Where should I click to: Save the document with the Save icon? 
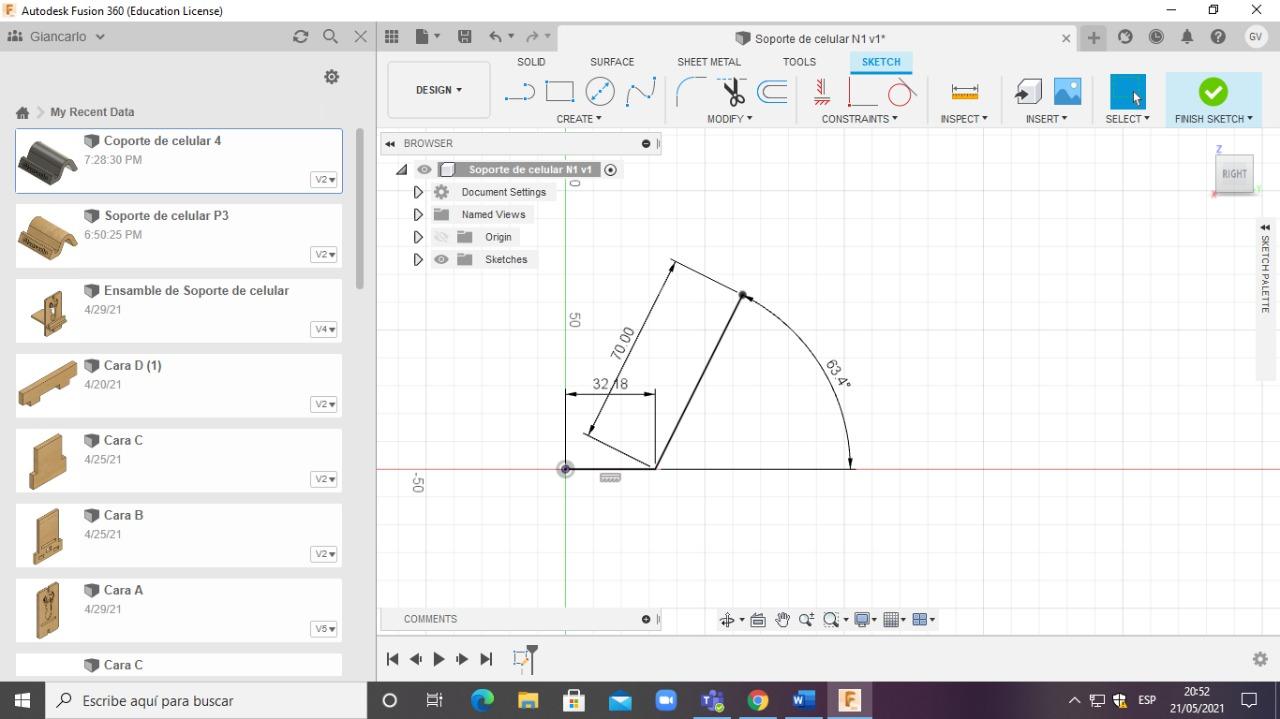click(x=464, y=37)
